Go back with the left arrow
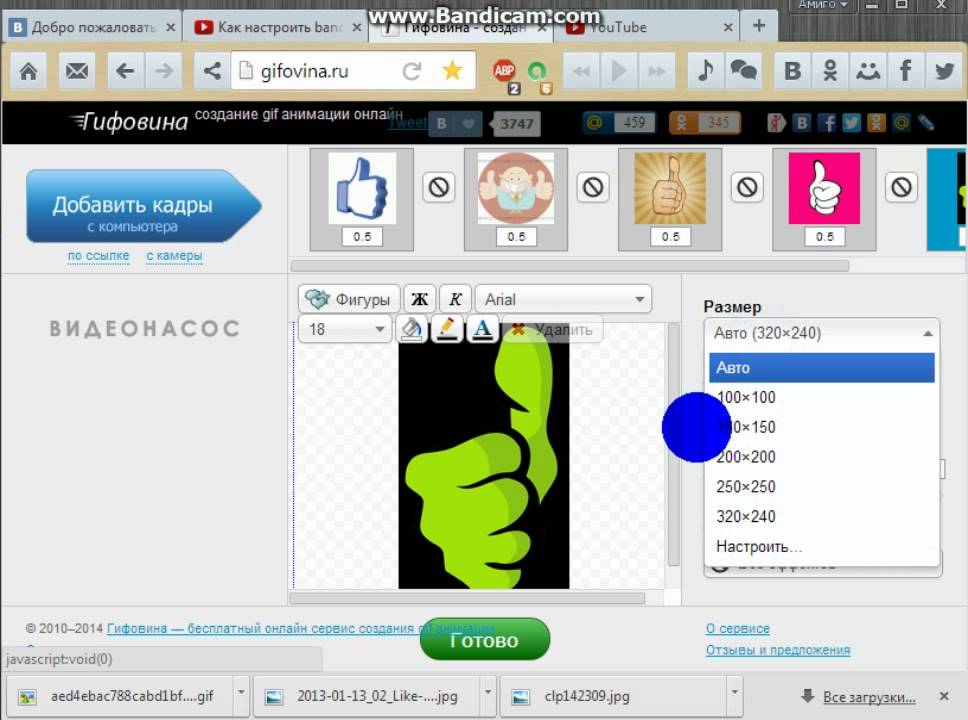 125,71
